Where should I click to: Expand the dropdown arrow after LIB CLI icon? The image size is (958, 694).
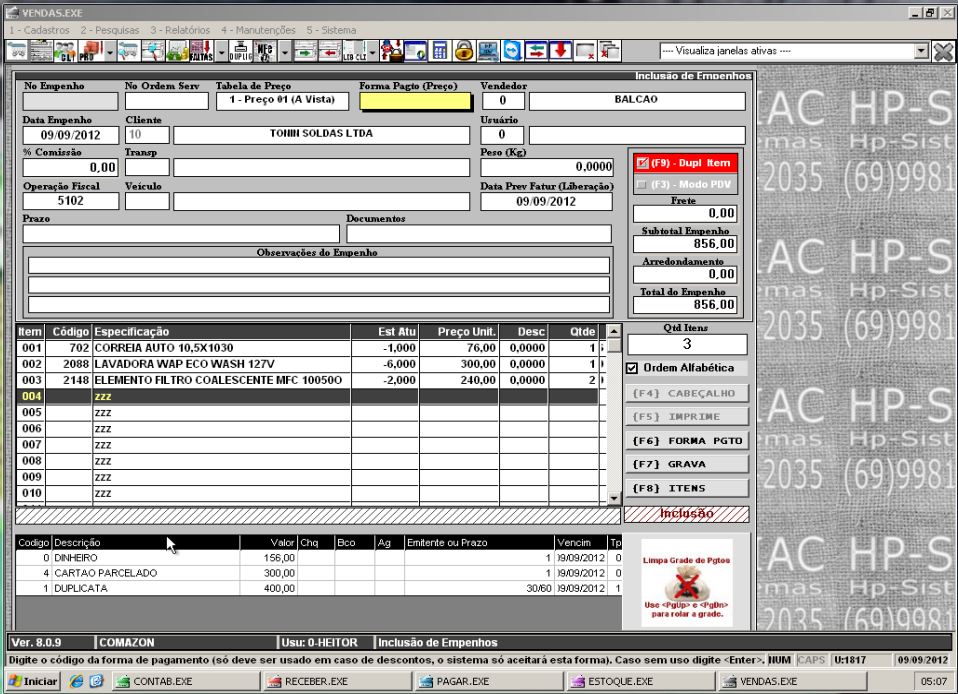[x=373, y=51]
